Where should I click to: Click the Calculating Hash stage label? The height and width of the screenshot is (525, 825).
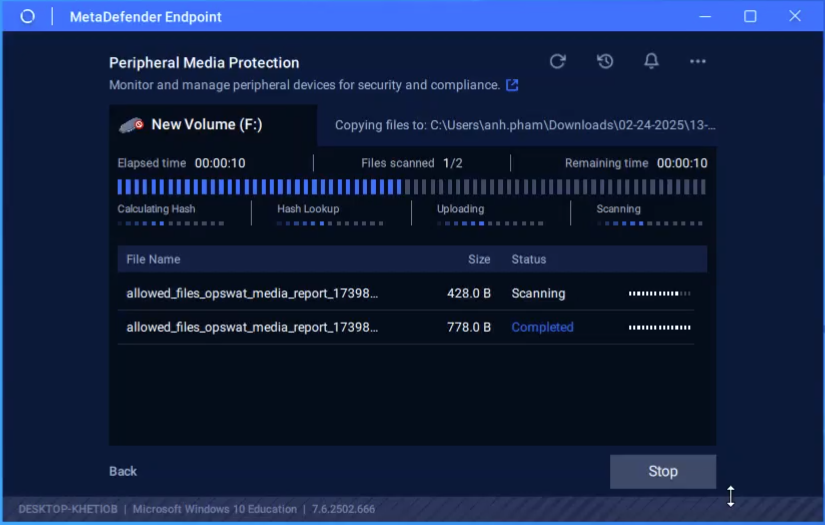point(156,209)
